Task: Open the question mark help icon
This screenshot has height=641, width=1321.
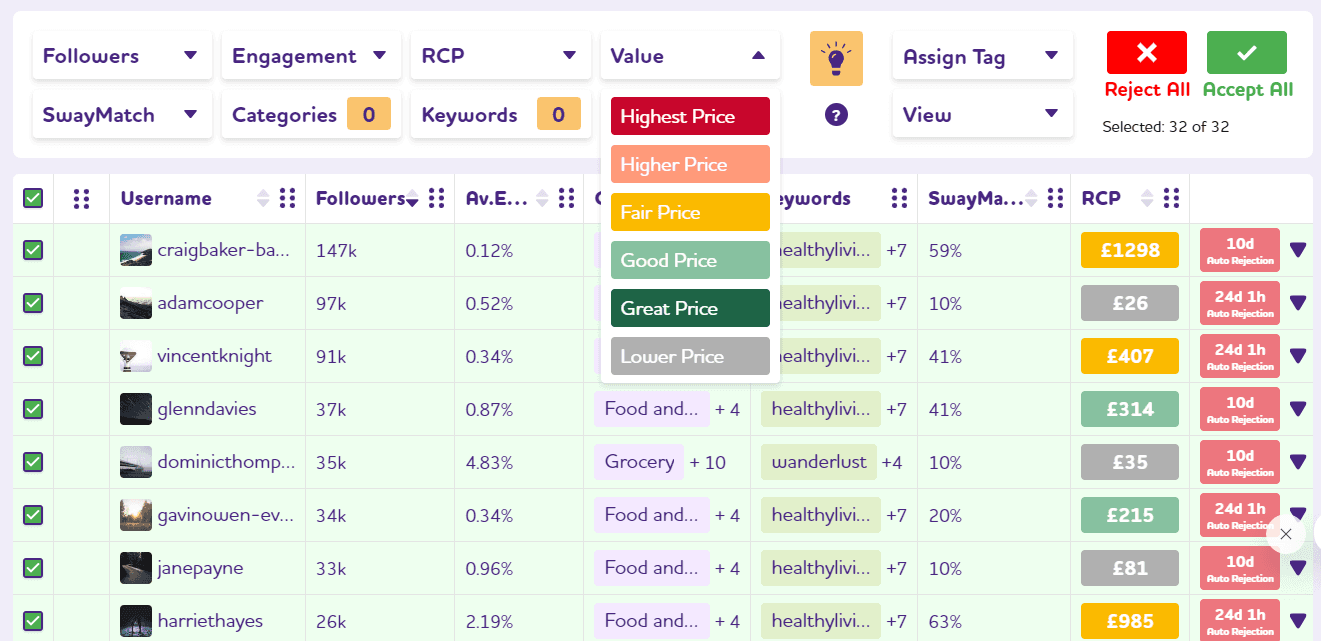Action: click(x=837, y=115)
